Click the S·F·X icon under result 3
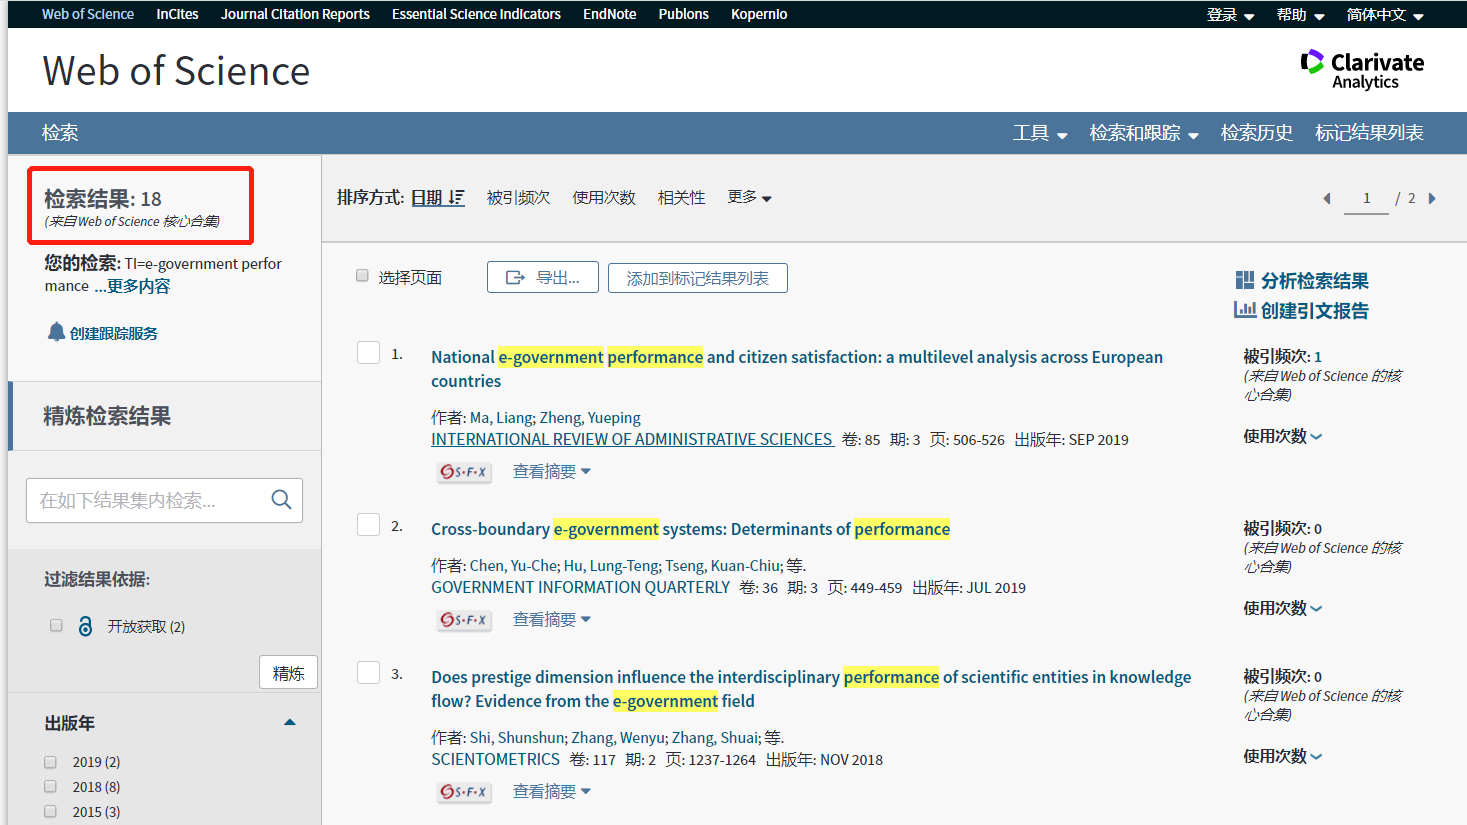This screenshot has width=1467, height=825. [464, 792]
